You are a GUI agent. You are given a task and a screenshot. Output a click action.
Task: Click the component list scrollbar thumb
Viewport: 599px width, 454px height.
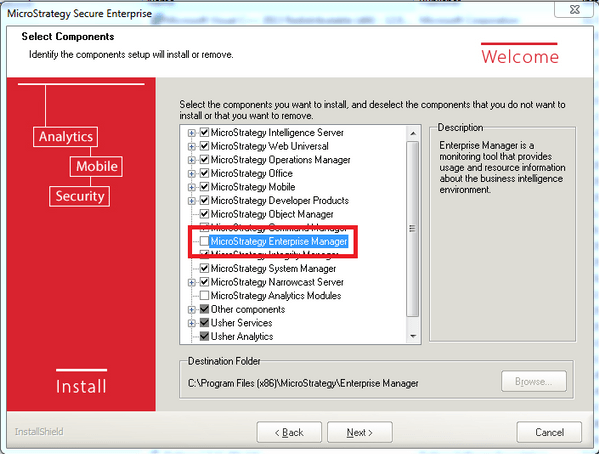413,229
